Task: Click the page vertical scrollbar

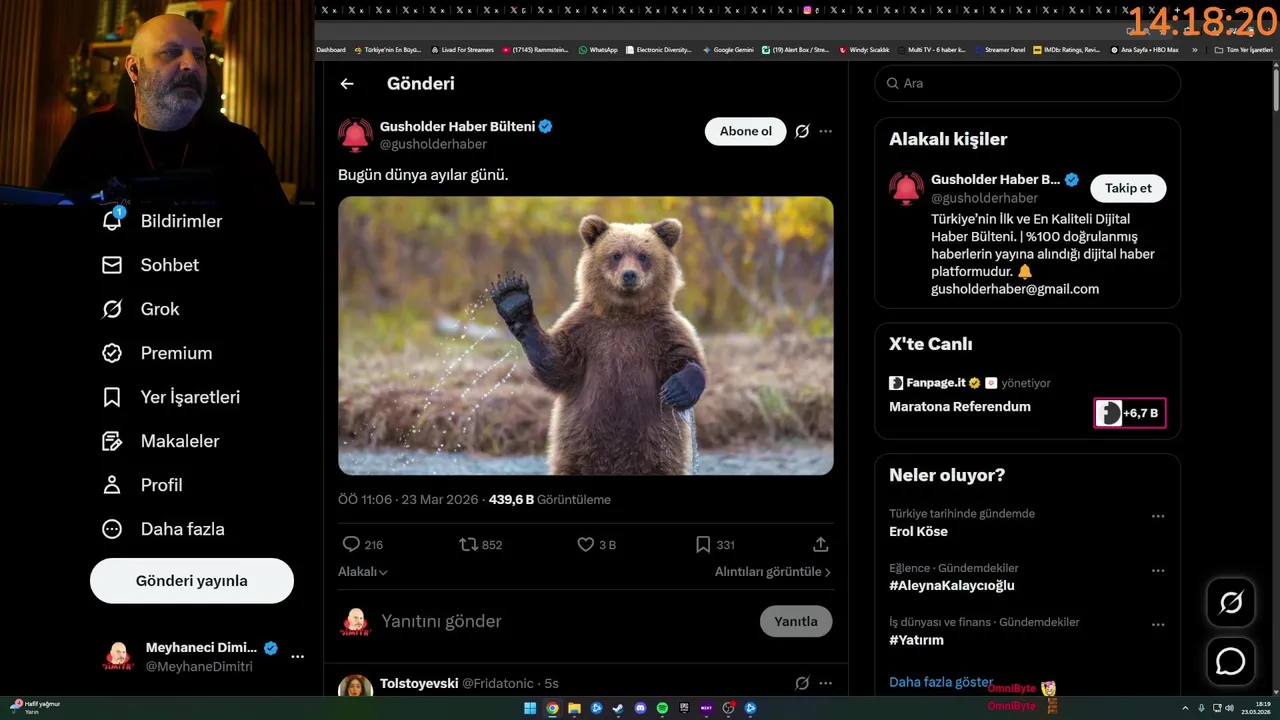Action: pyautogui.click(x=1276, y=90)
